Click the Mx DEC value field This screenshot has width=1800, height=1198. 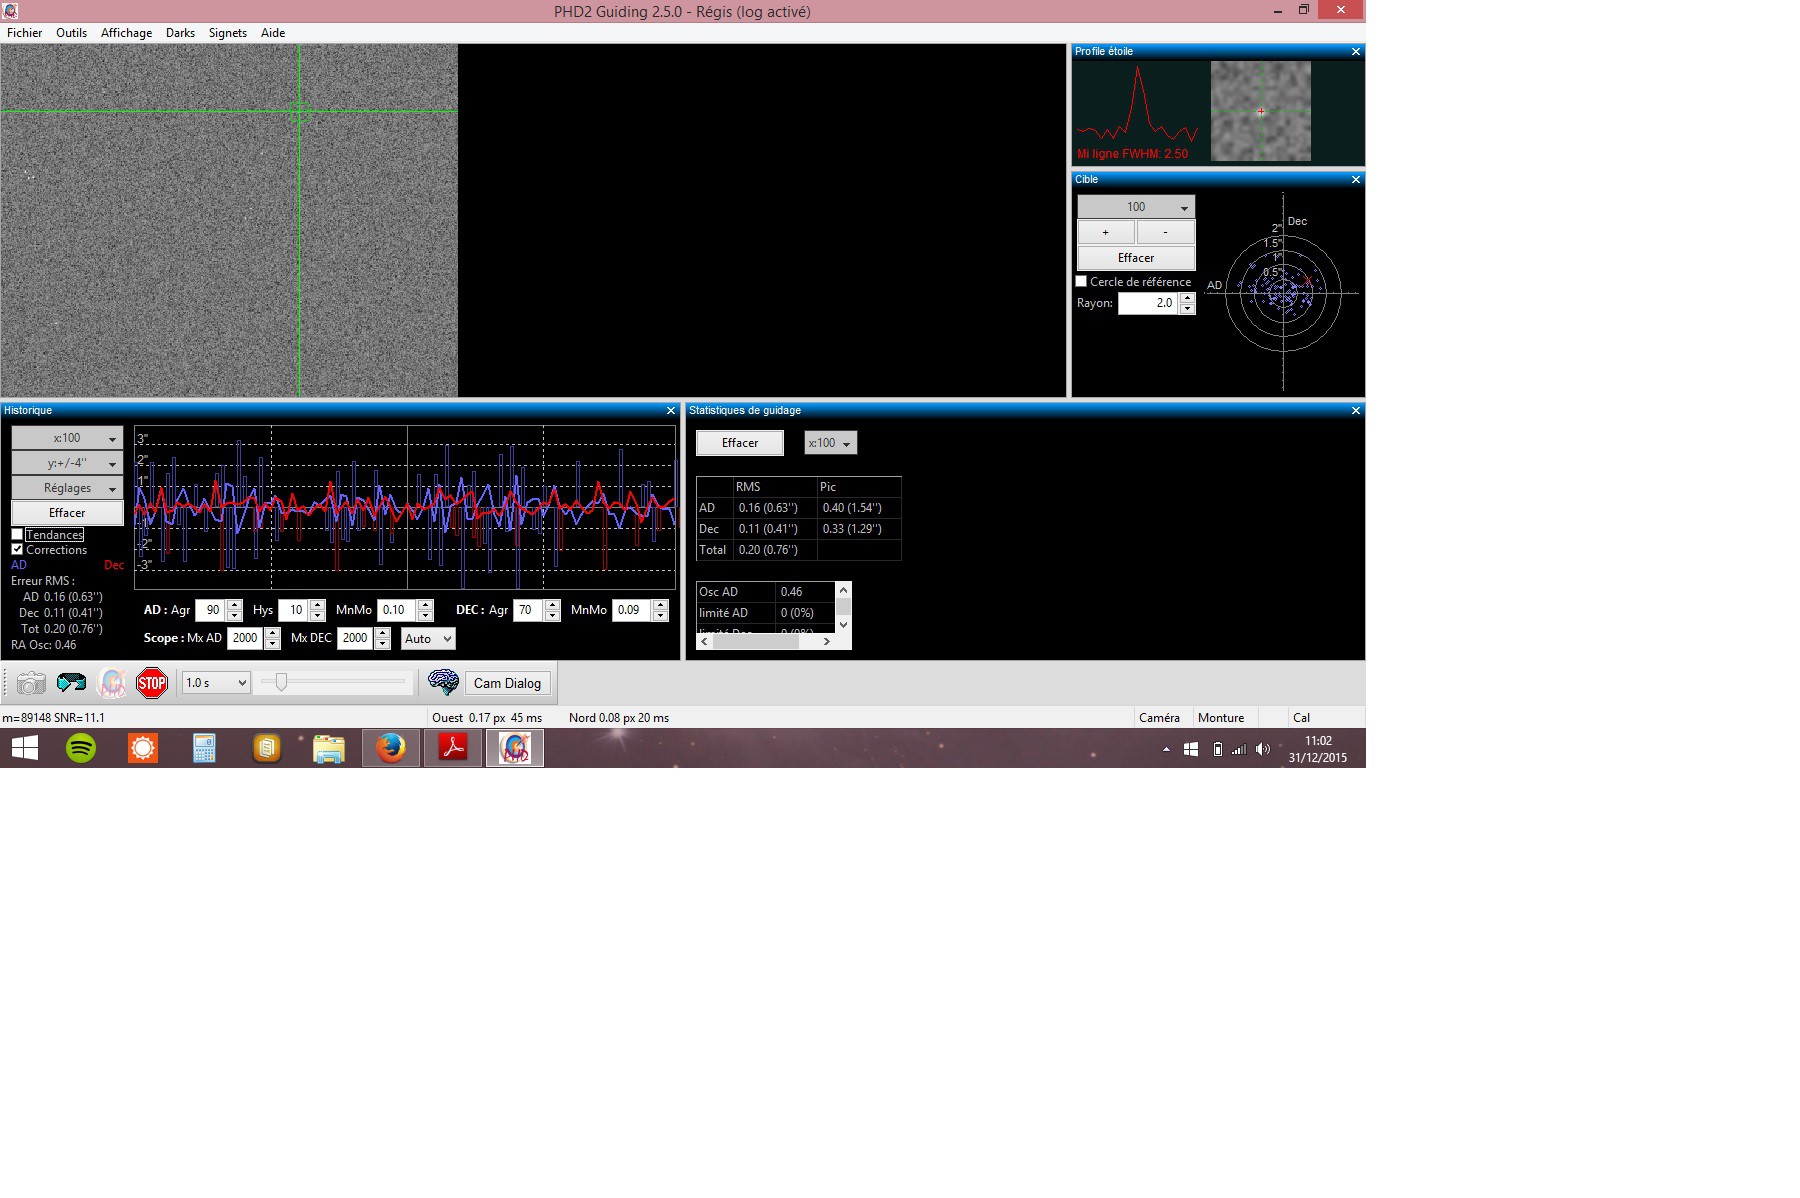pyautogui.click(x=355, y=638)
